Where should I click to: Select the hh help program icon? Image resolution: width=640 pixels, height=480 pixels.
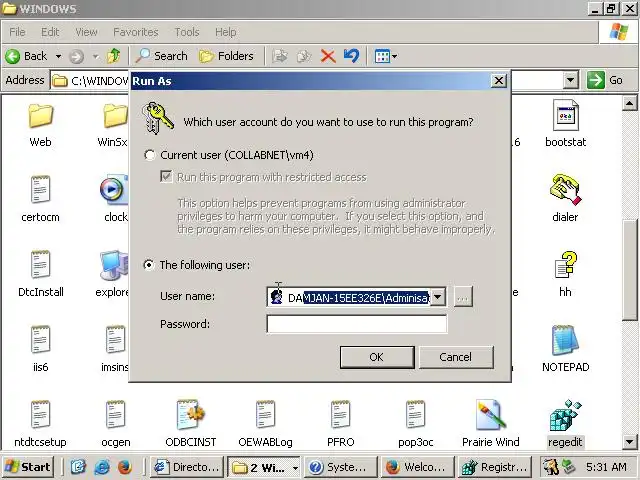click(x=565, y=265)
